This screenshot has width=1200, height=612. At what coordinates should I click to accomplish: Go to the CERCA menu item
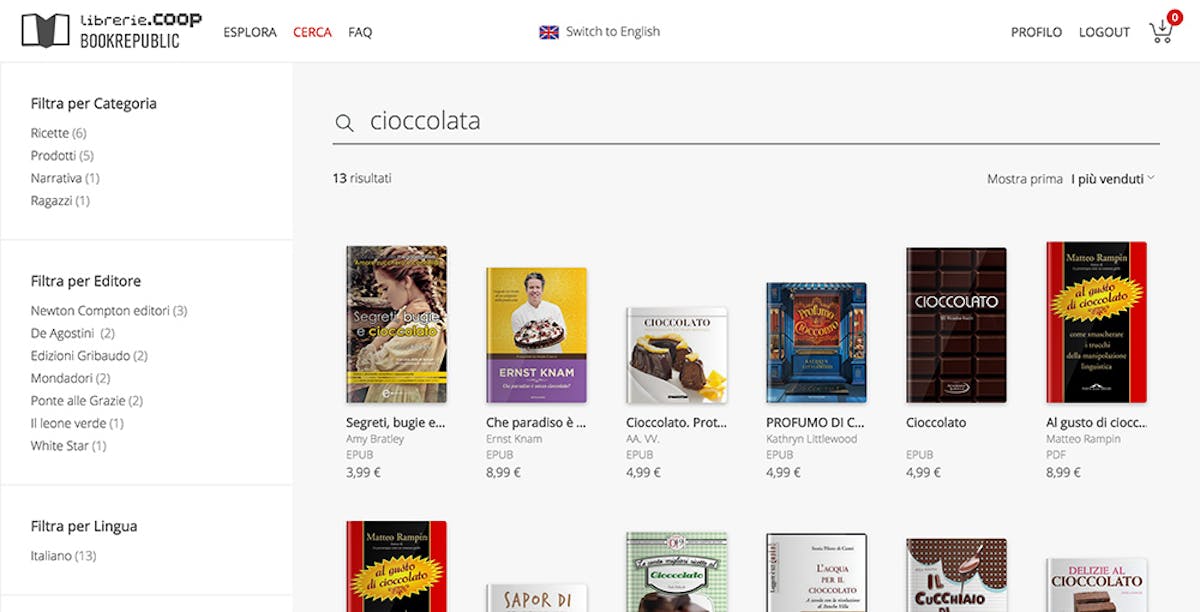pos(312,32)
